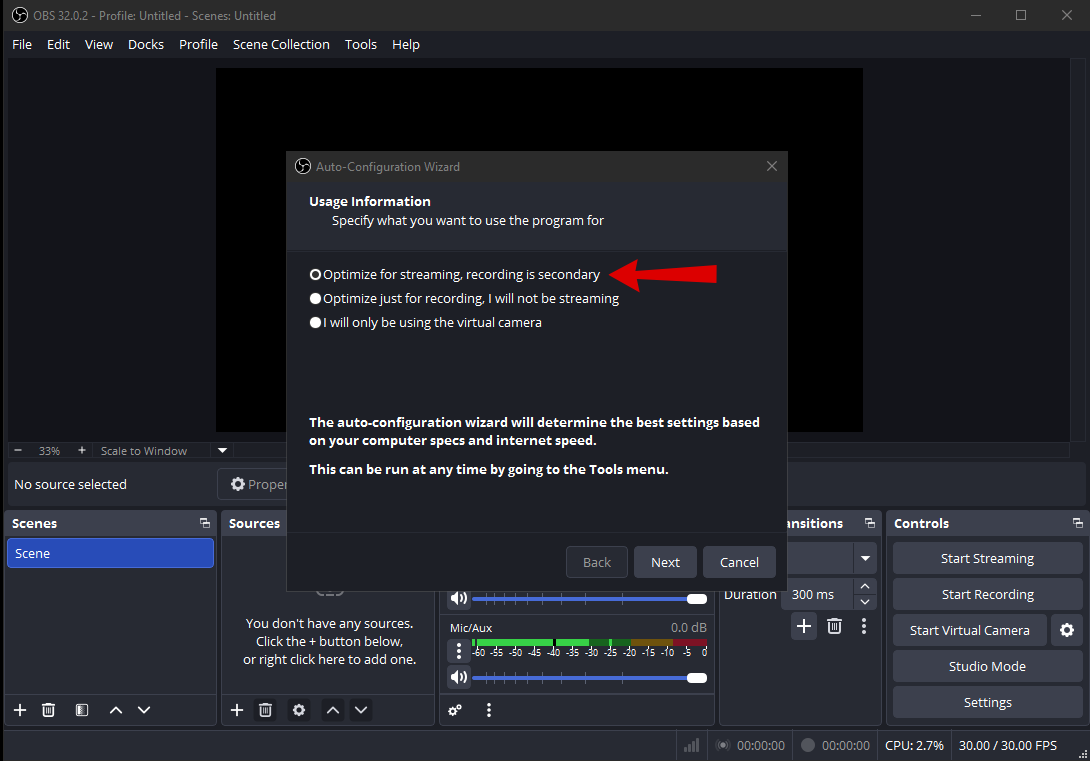
Task: Click the Start Recording button
Action: coord(987,594)
